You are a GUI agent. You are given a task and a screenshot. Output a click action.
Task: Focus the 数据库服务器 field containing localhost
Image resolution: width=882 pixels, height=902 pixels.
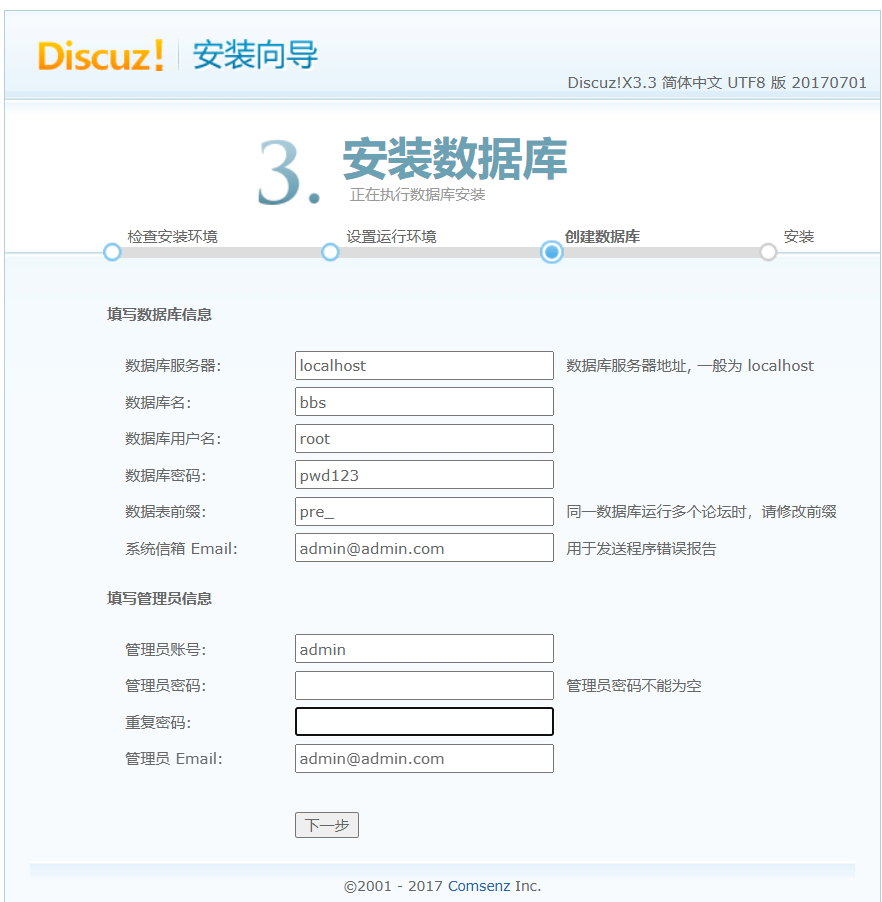[x=425, y=365]
